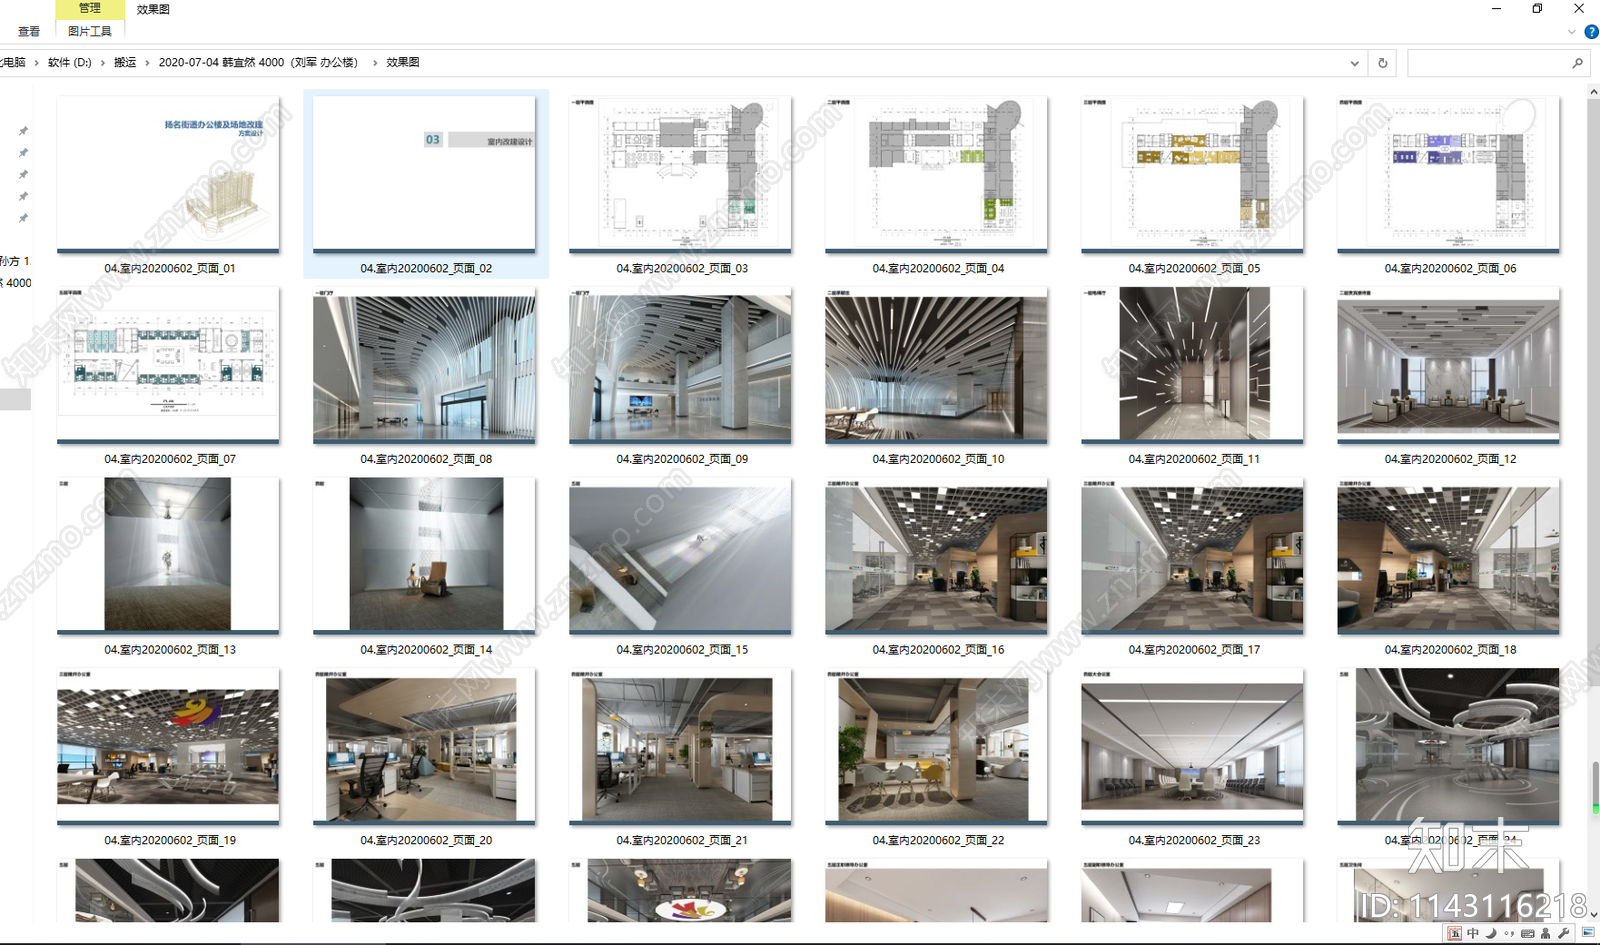Viewport: 1600px width, 945px height.
Task: Go to 搬运 folder in the breadcrumb
Action: point(125,63)
